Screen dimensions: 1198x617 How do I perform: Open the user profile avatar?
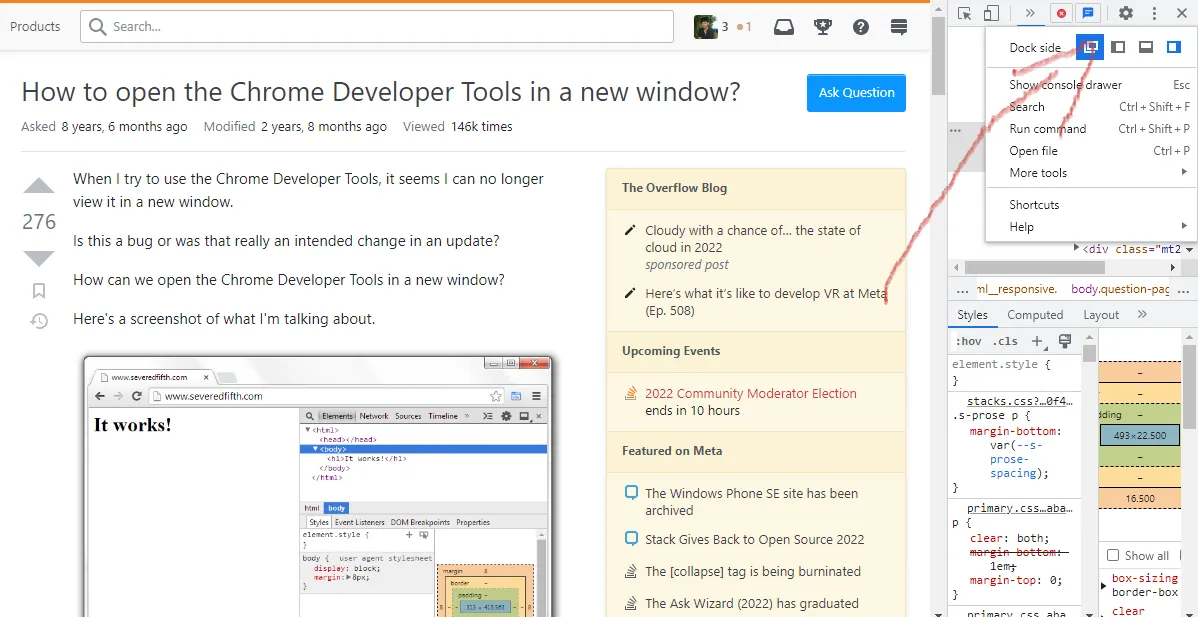click(x=705, y=27)
